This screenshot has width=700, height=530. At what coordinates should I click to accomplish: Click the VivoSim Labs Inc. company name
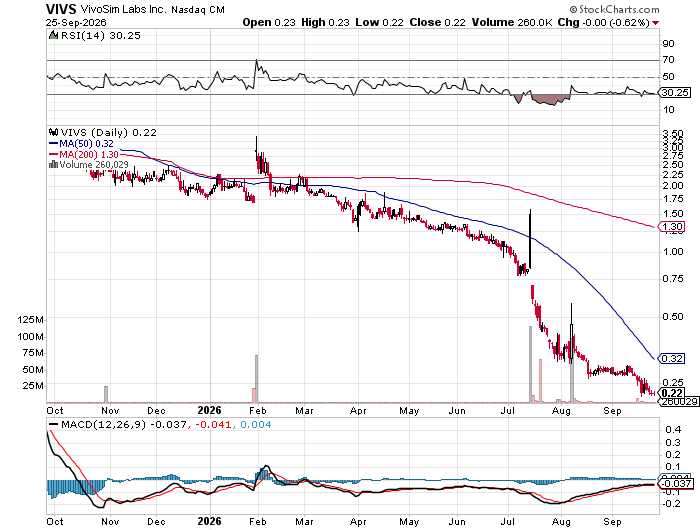point(124,9)
